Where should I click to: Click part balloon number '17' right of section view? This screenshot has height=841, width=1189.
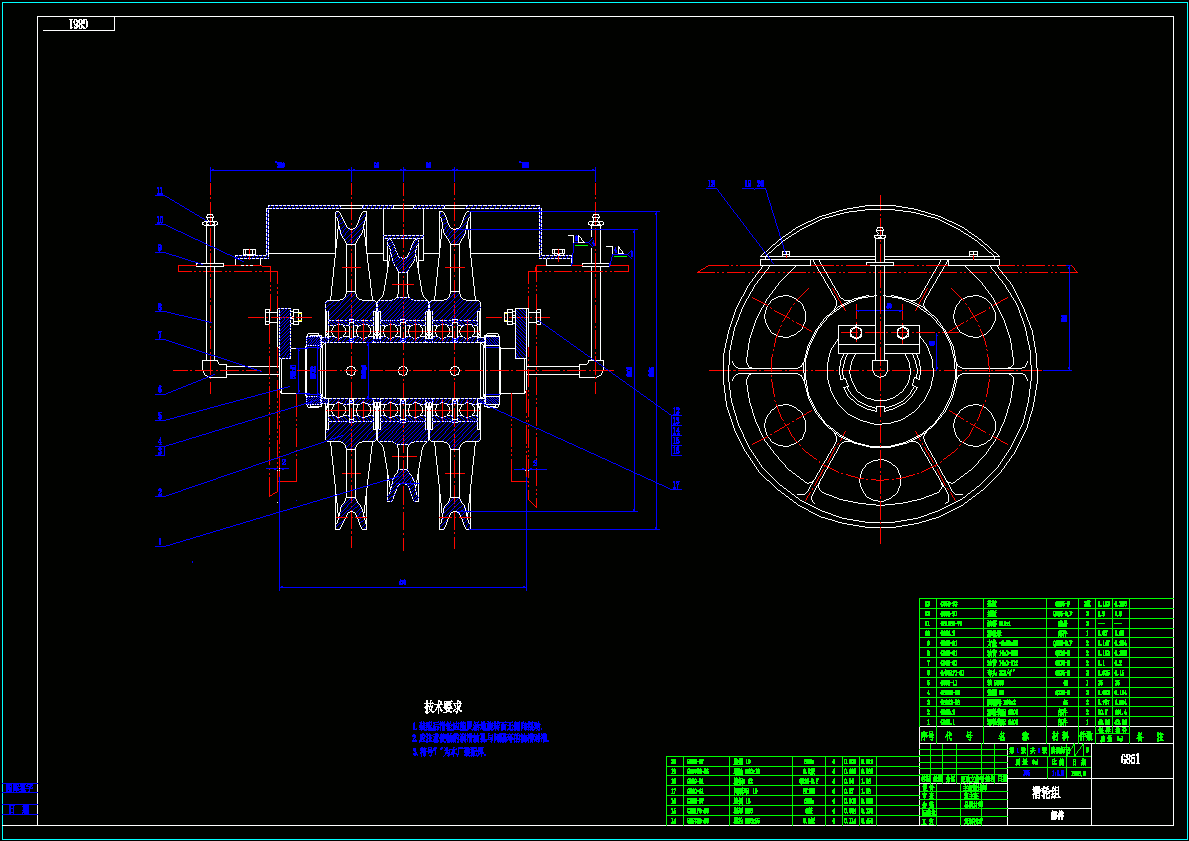(x=676, y=485)
